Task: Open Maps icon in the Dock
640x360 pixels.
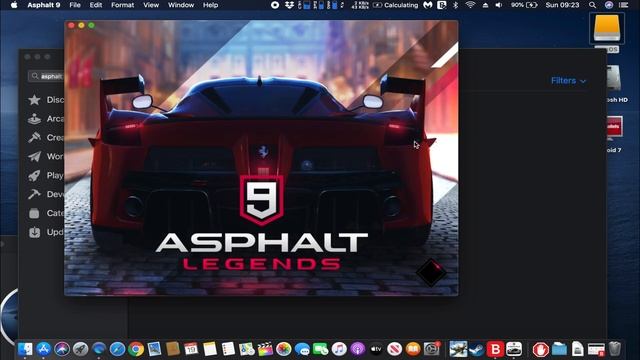Action: [x=247, y=349]
